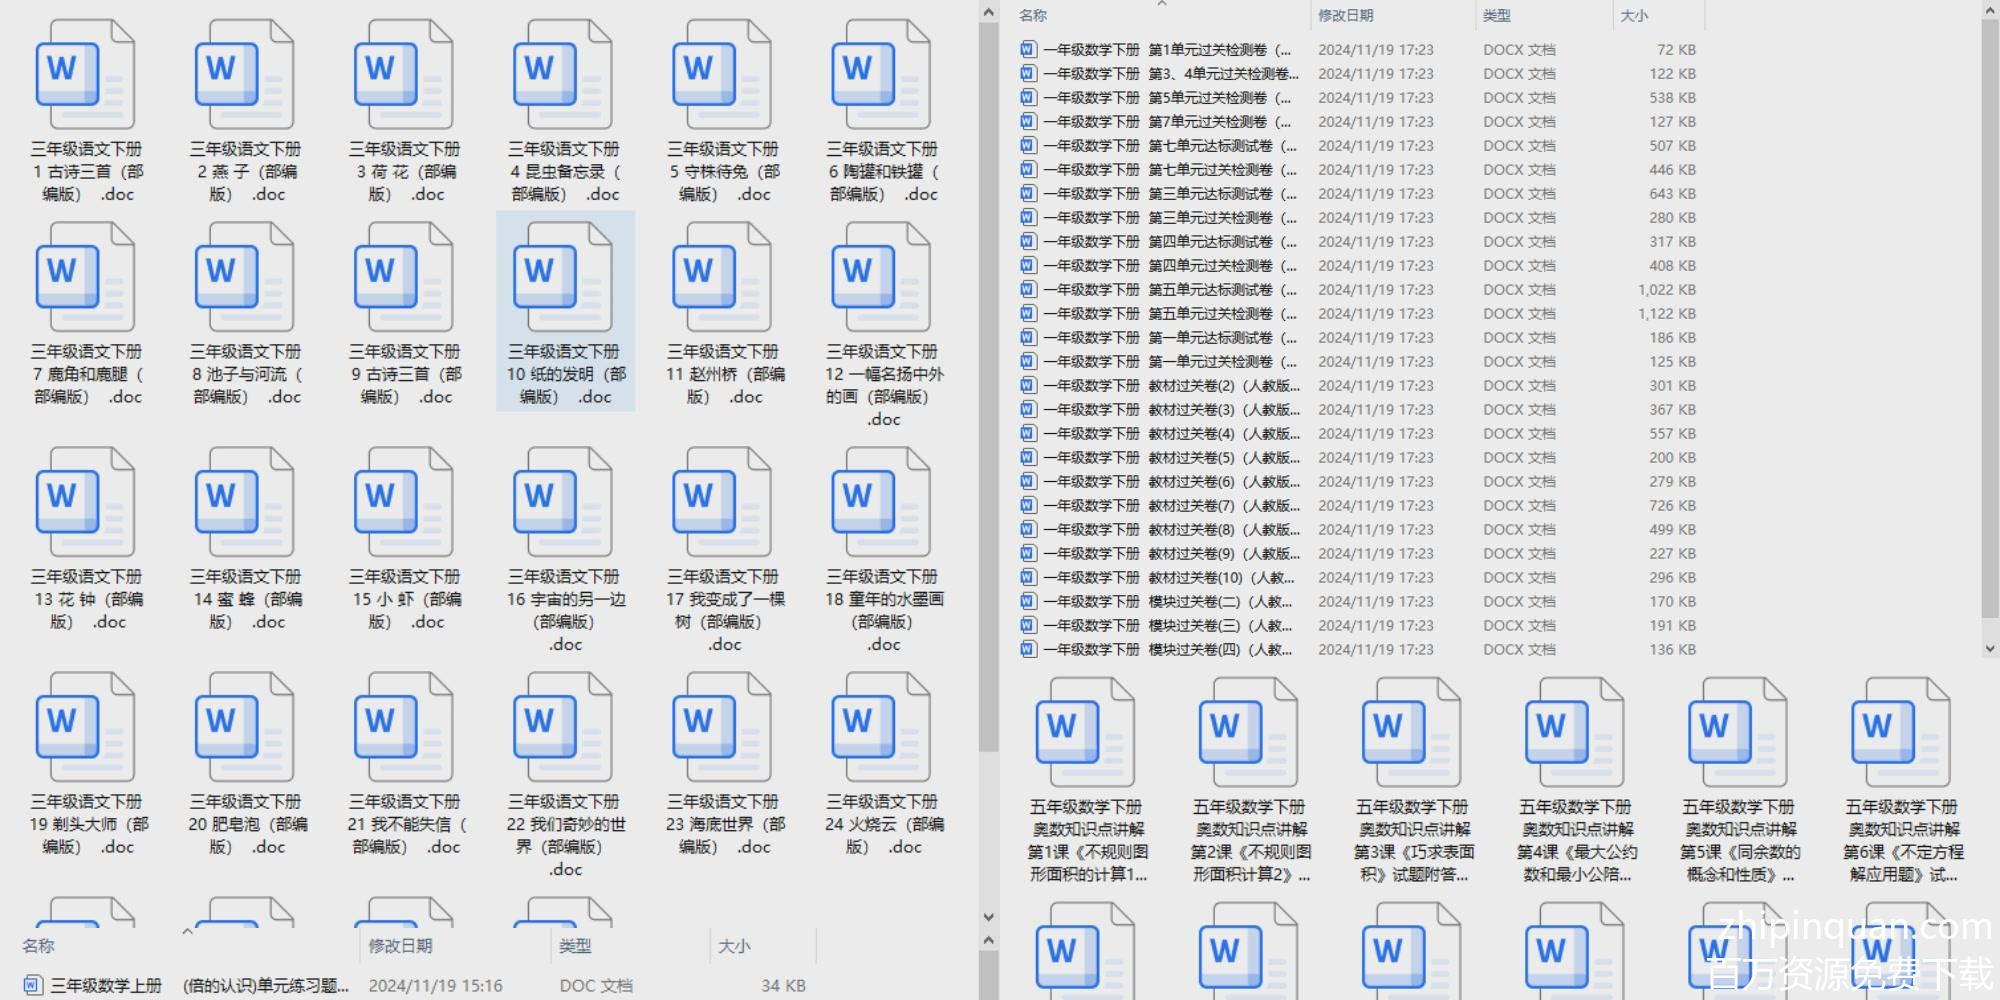Choose the 第四单元过关检测卷 list entry
Viewport: 2000px width, 1000px height.
[x=1358, y=265]
